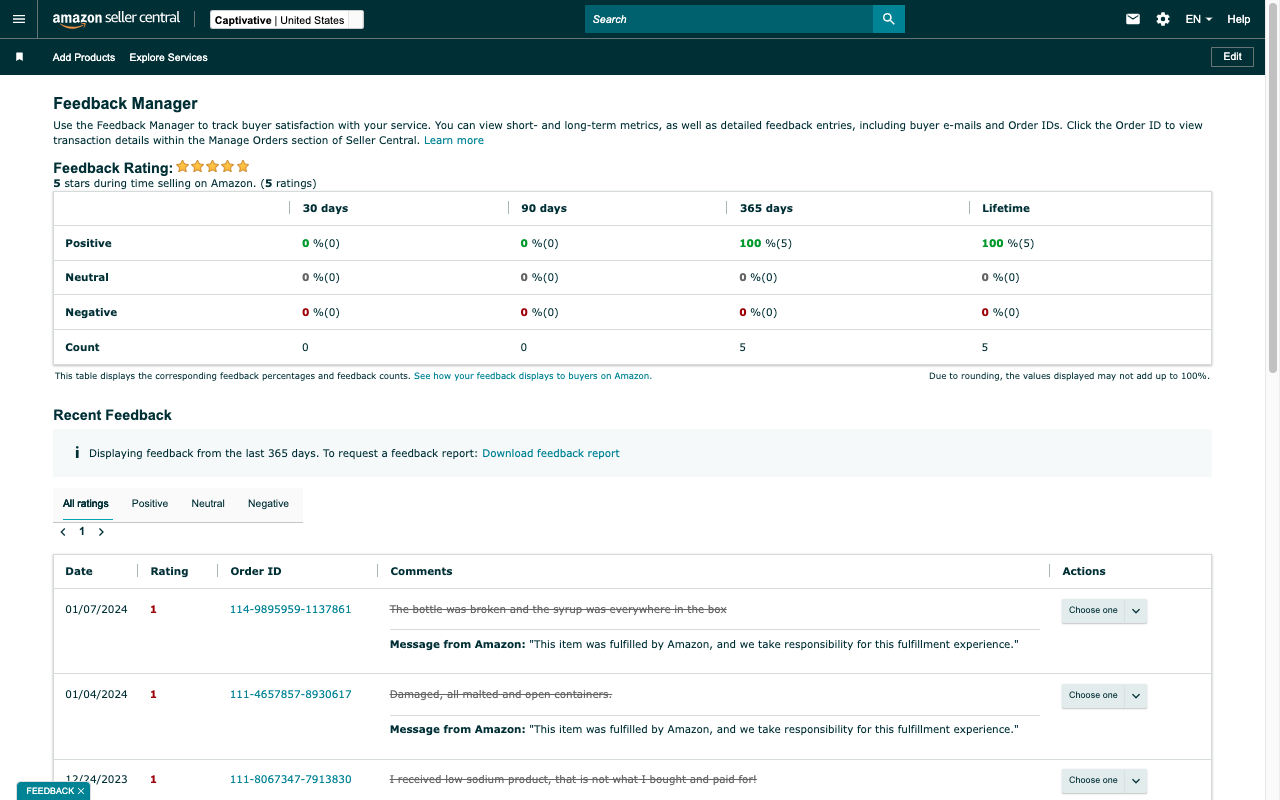
Task: Click the Actions column header
Action: [x=1084, y=571]
